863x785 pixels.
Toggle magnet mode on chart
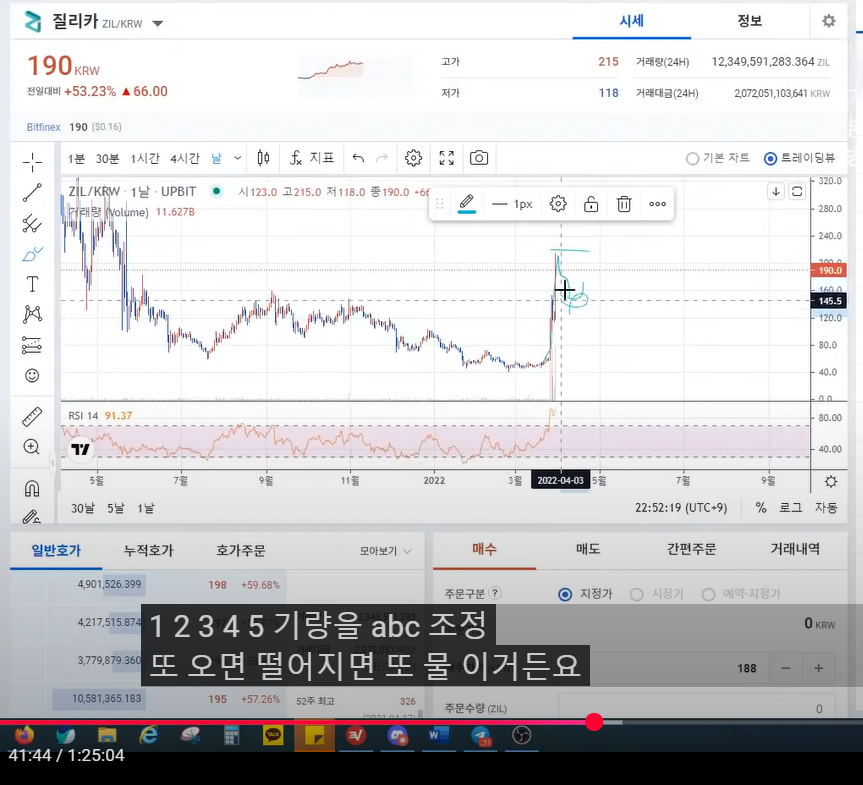pyautogui.click(x=32, y=488)
